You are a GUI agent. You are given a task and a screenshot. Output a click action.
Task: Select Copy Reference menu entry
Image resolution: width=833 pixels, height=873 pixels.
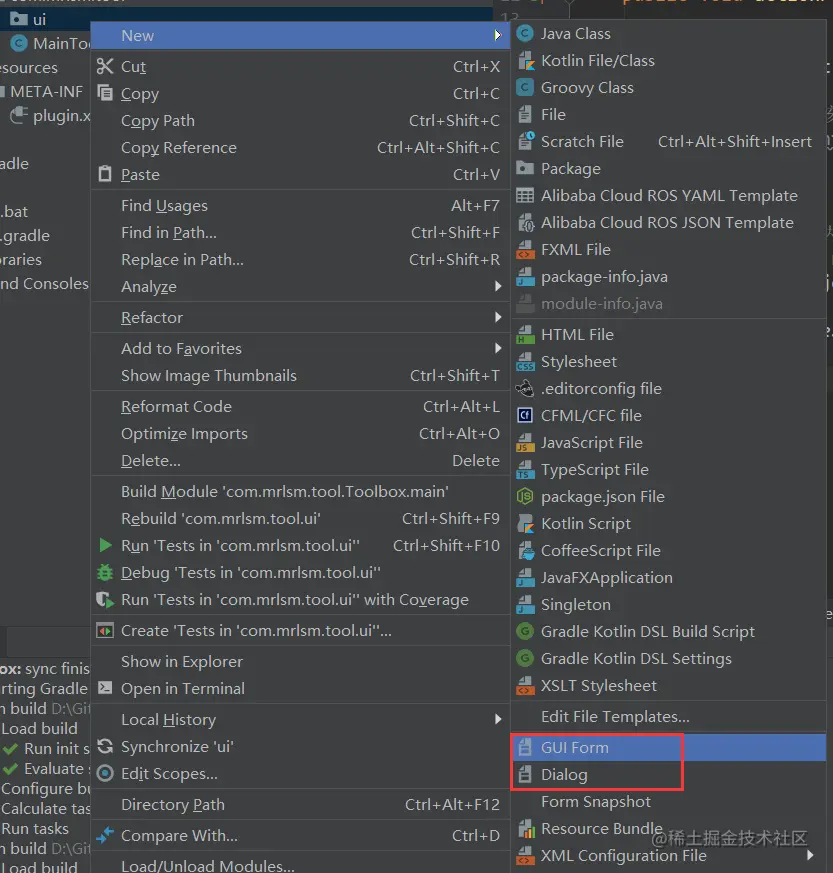tap(300, 148)
